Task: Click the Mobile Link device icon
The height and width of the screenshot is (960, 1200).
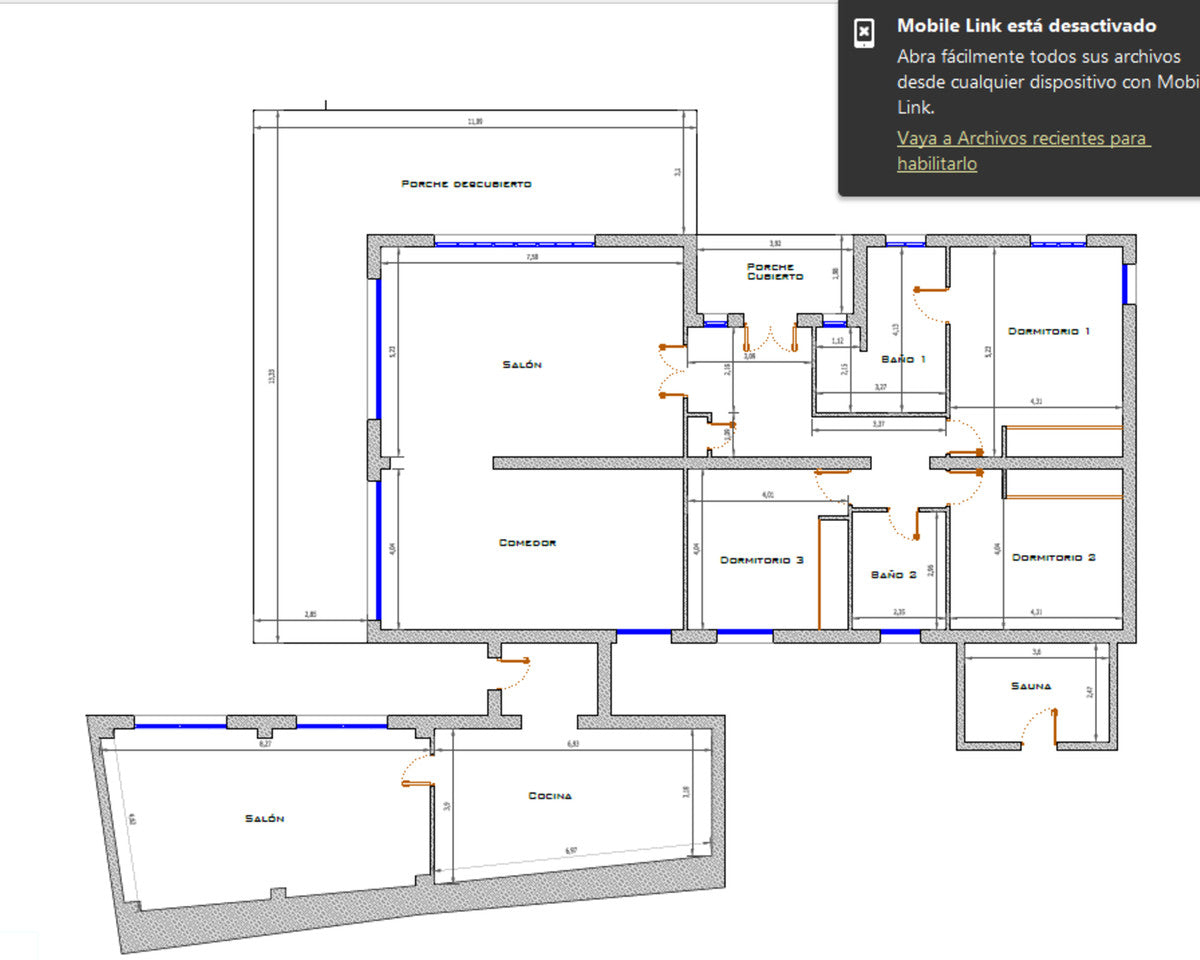Action: (x=864, y=33)
